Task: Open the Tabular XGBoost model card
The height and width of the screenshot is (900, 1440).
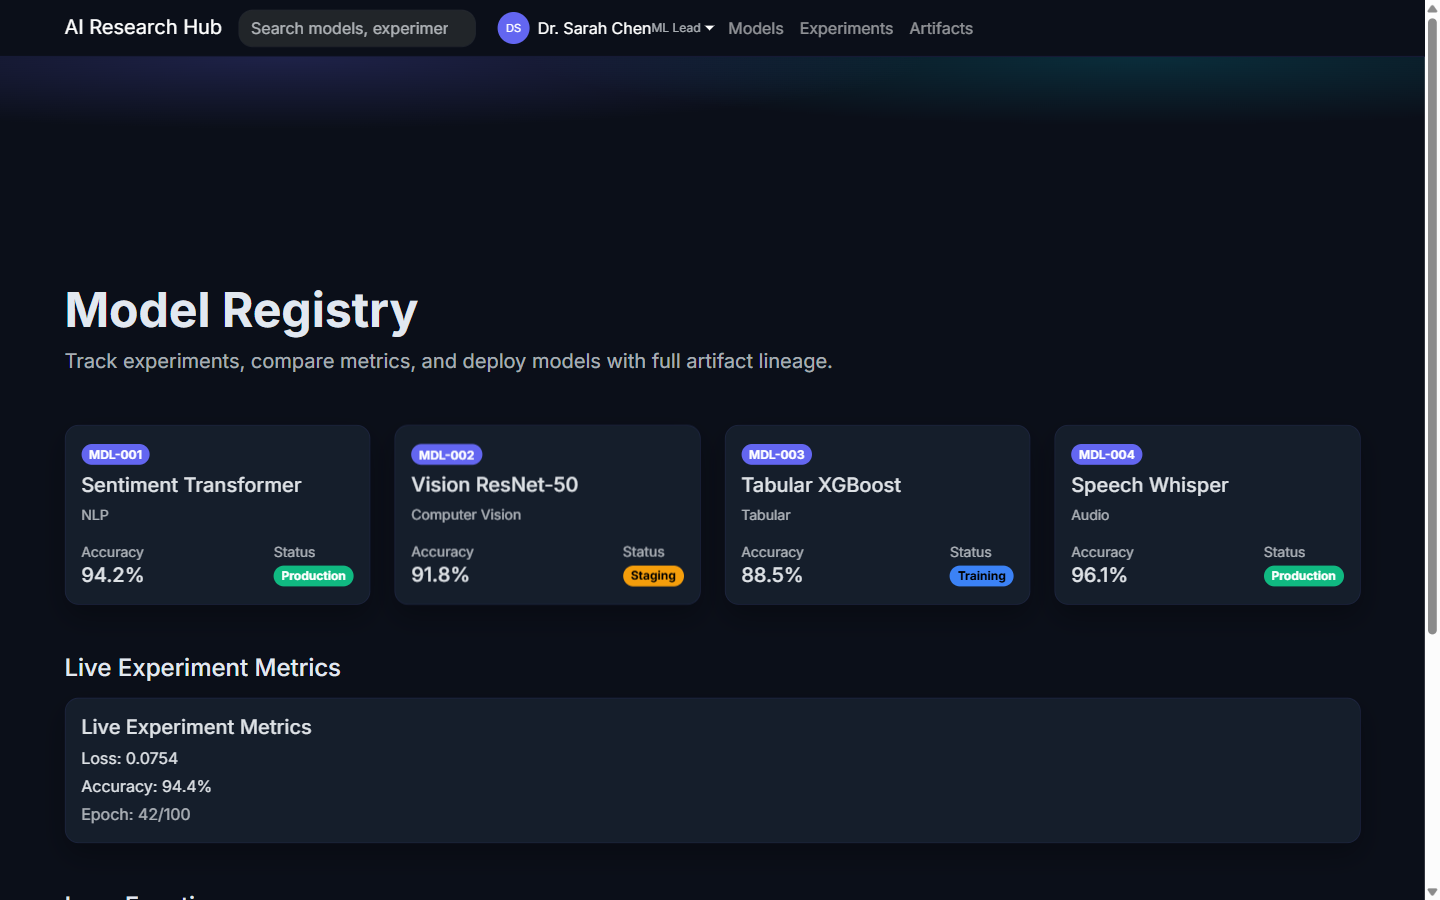Action: click(x=878, y=515)
